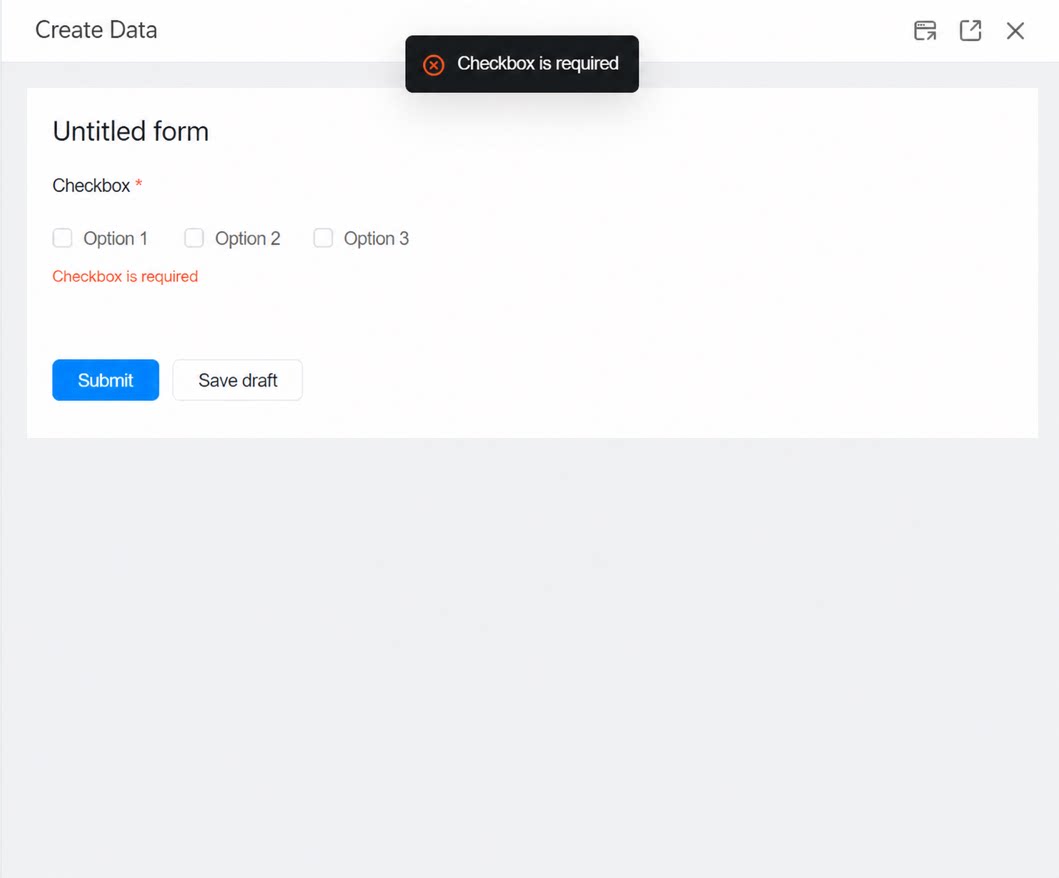
Task: Check the Option 1 checkbox
Action: pyautogui.click(x=62, y=238)
